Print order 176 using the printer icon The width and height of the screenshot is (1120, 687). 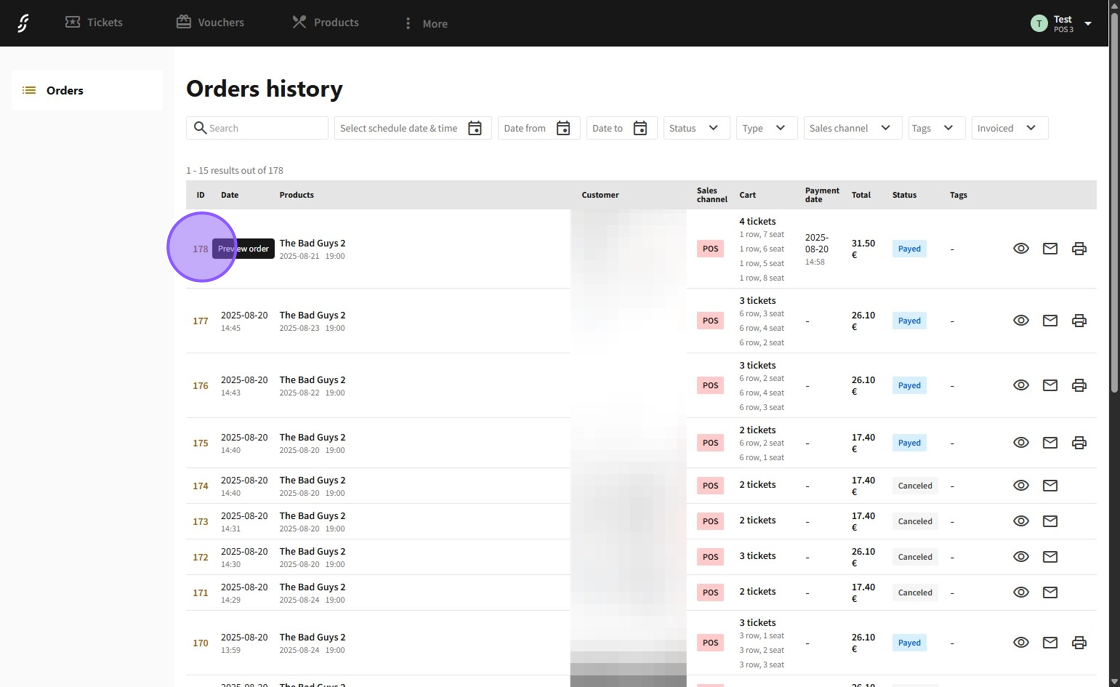pyautogui.click(x=1079, y=385)
